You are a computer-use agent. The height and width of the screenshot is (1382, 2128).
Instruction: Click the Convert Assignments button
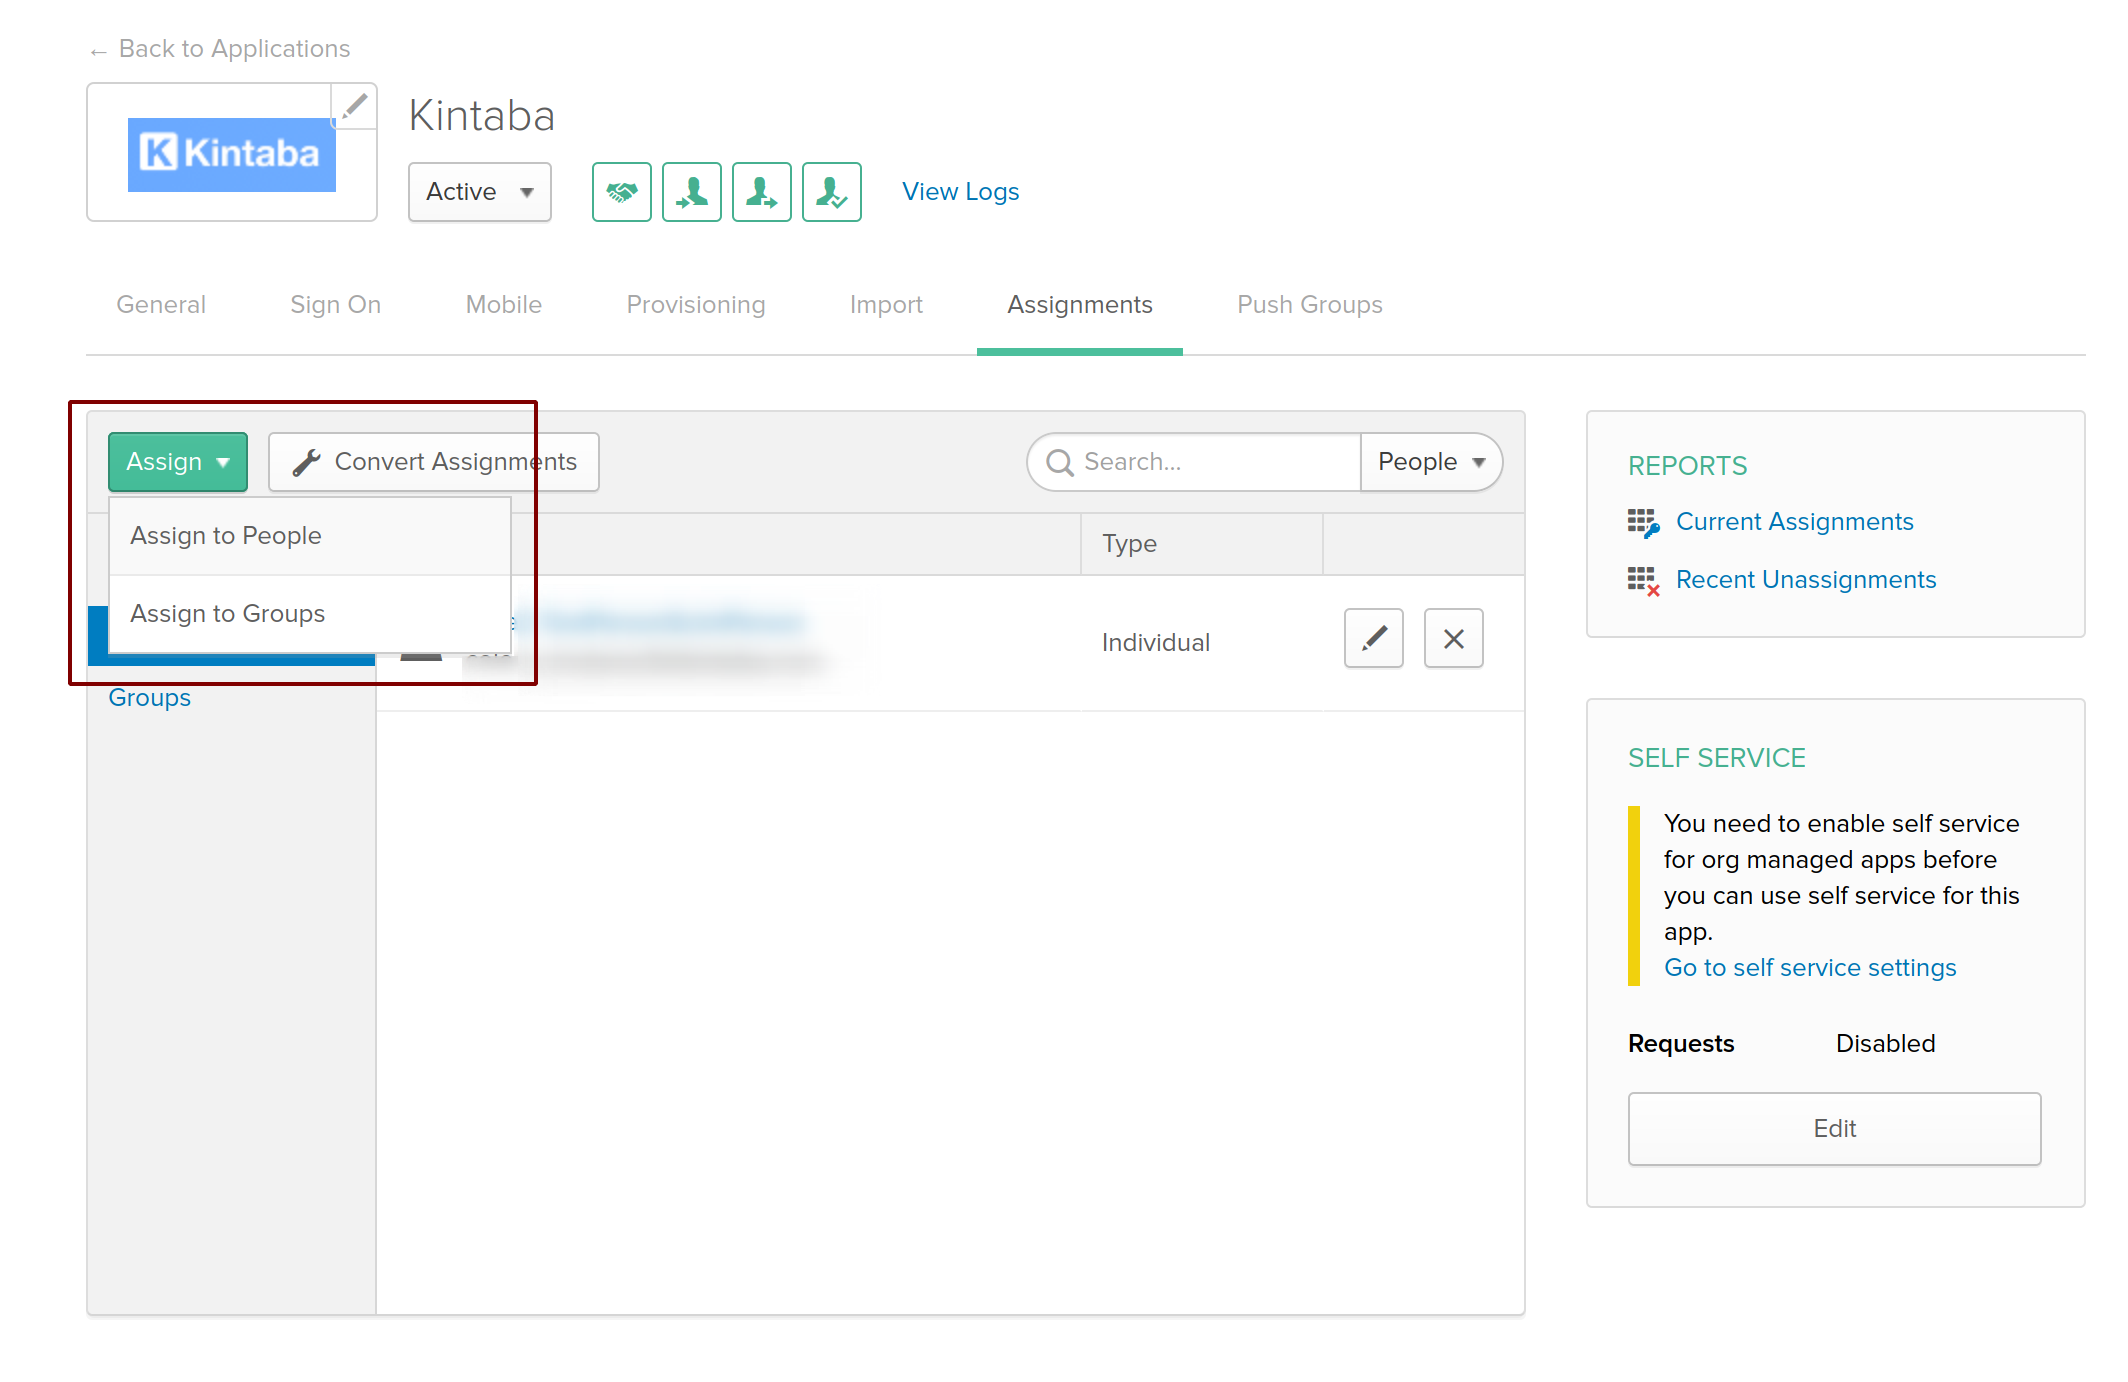point(434,462)
